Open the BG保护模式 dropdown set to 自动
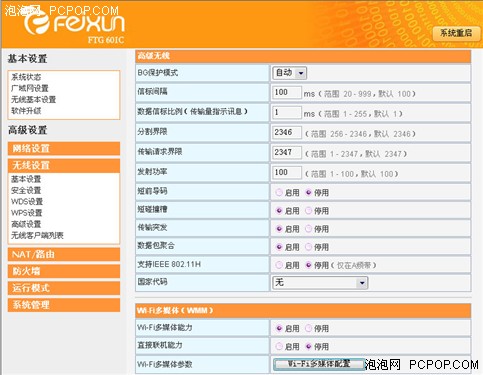The width and height of the screenshot is (483, 375). [289, 73]
